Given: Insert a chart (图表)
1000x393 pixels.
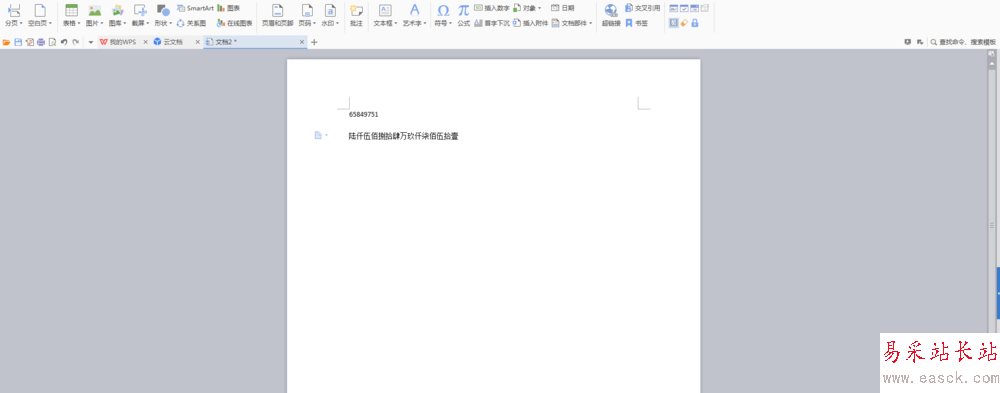Looking at the screenshot, I should (229, 8).
